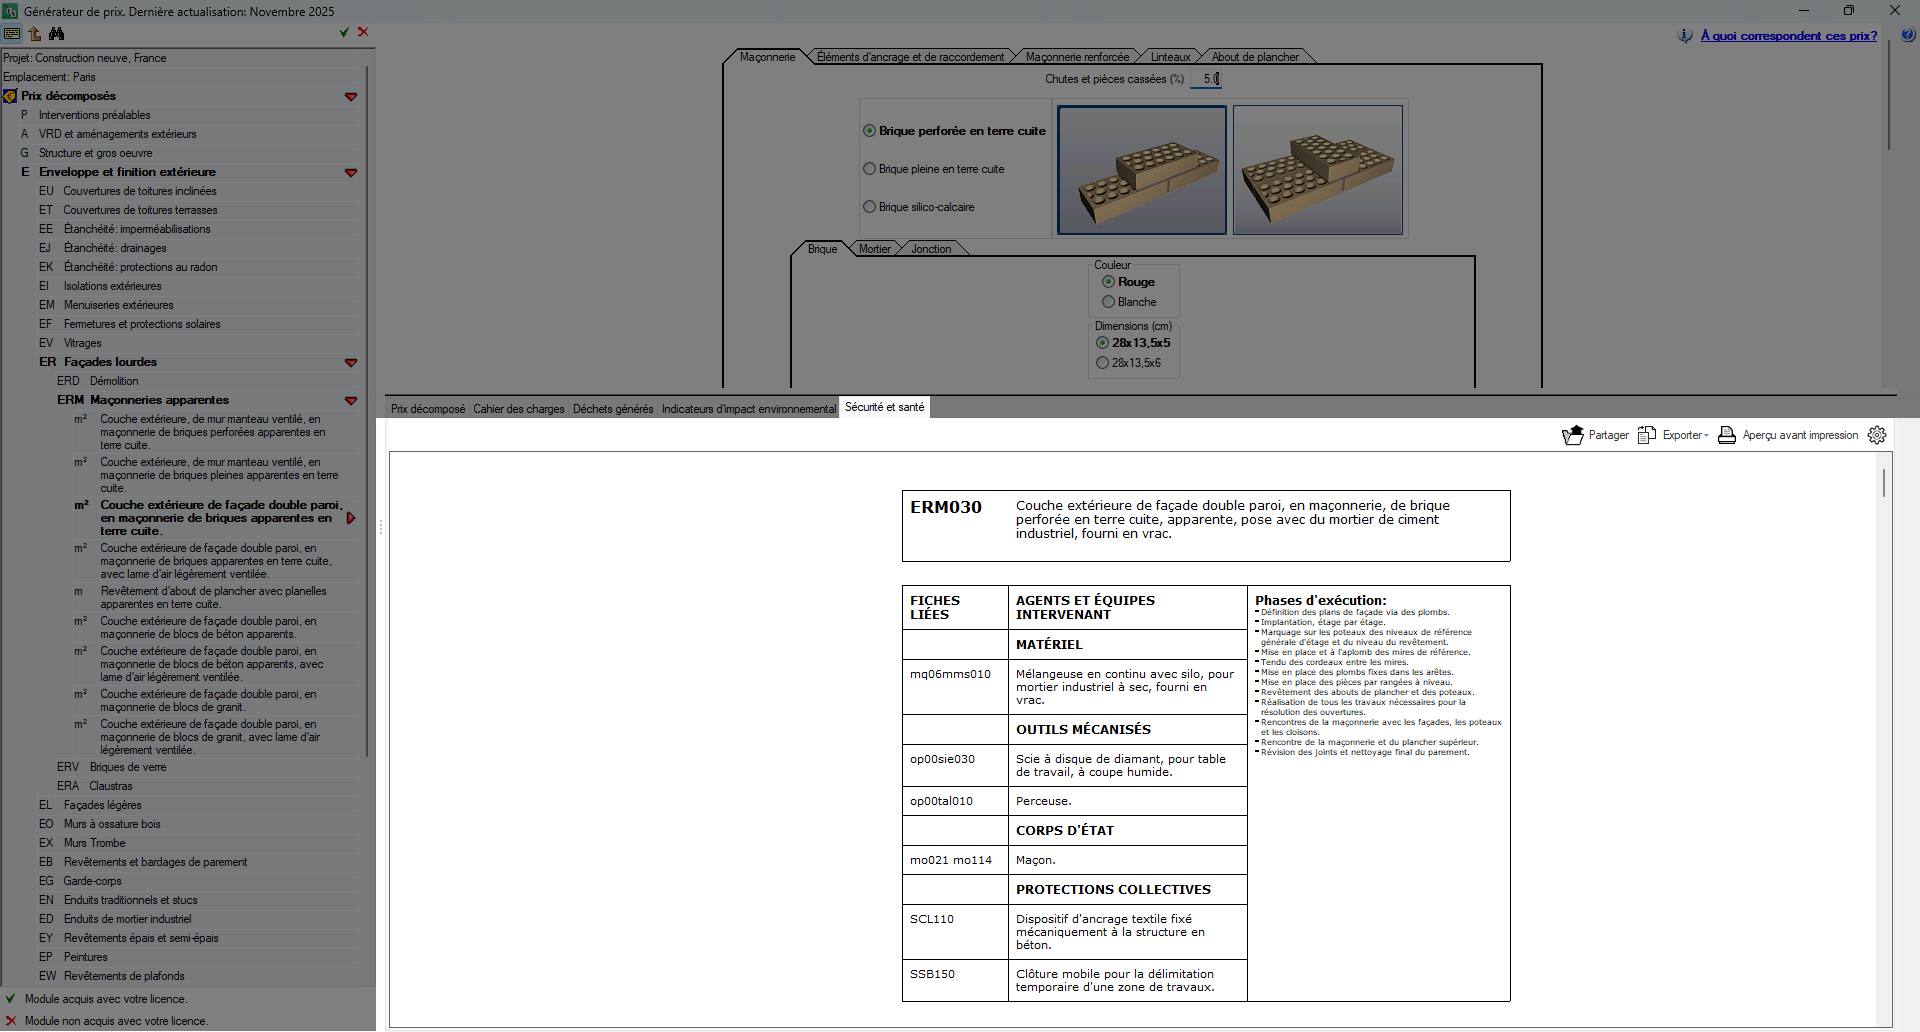This screenshot has width=1920, height=1032.
Task: Accept with the green checkmark icon
Action: (x=344, y=32)
